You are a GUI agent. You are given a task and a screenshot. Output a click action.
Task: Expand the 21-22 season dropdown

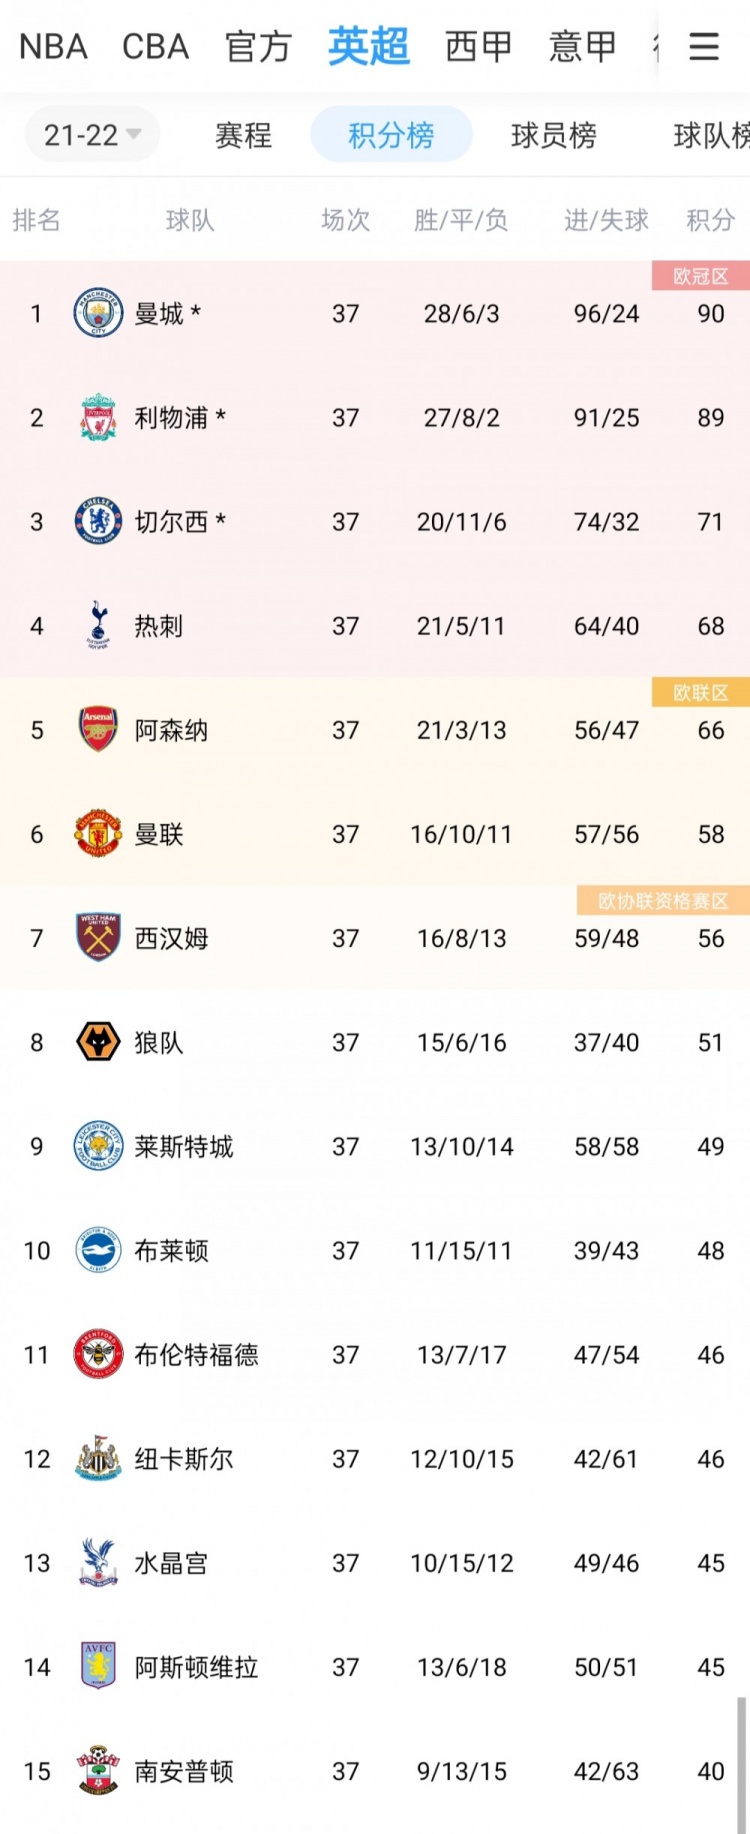[92, 135]
